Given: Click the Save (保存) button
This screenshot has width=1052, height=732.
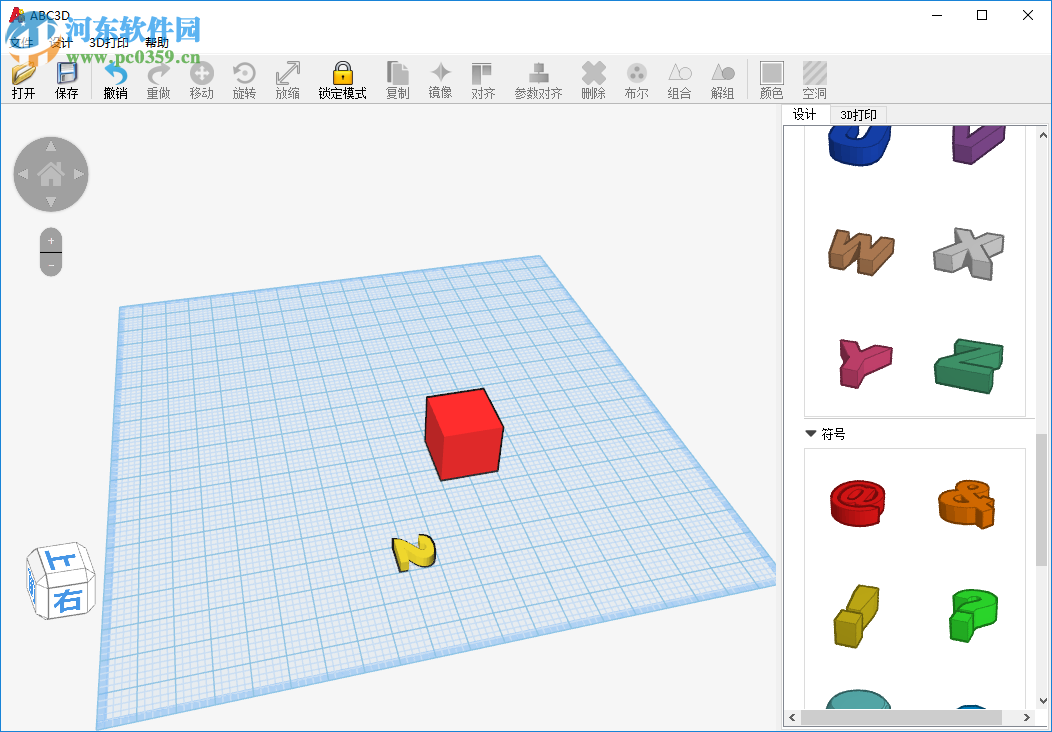Looking at the screenshot, I should (66, 80).
